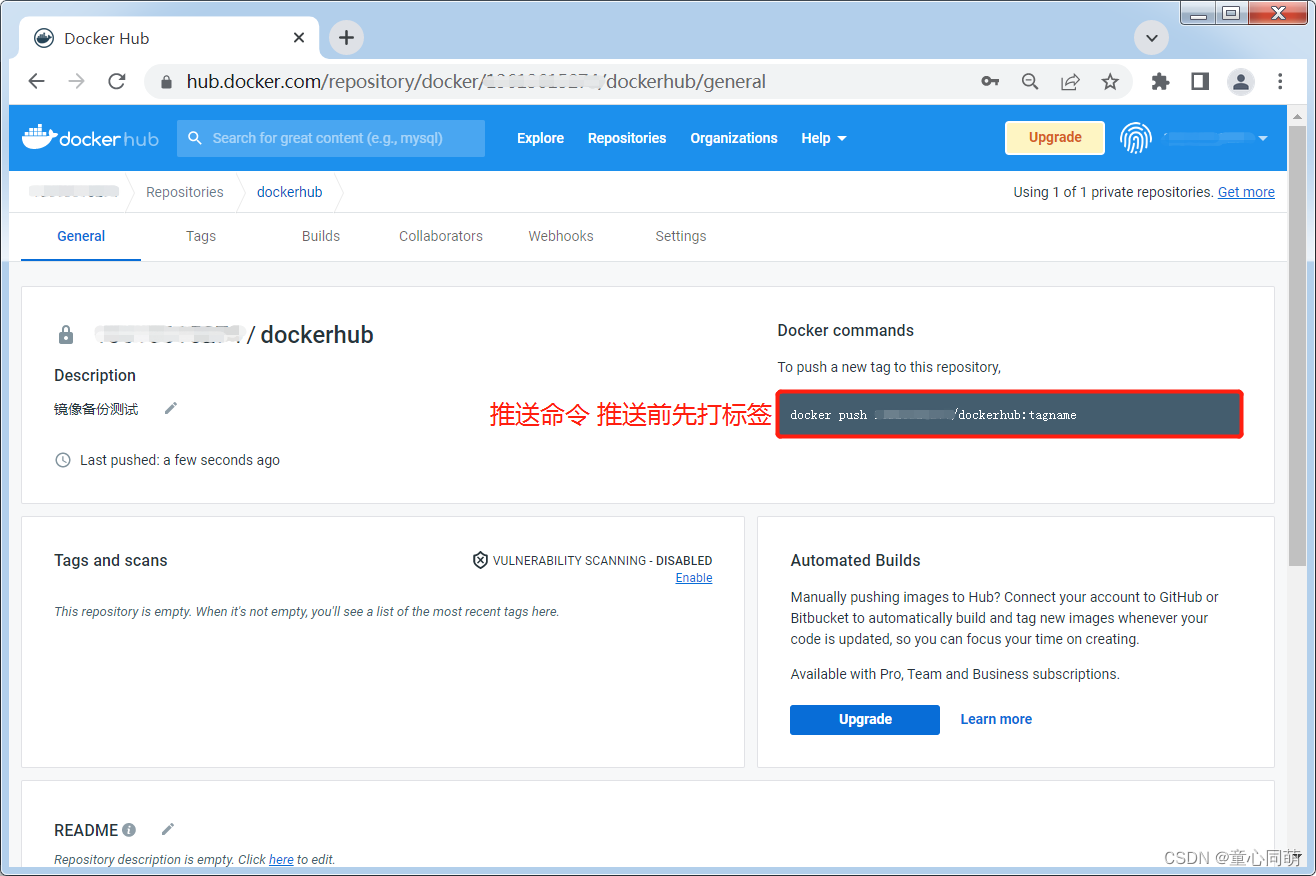Expand the account dropdown beside the username
1316x876 pixels.
(1263, 138)
